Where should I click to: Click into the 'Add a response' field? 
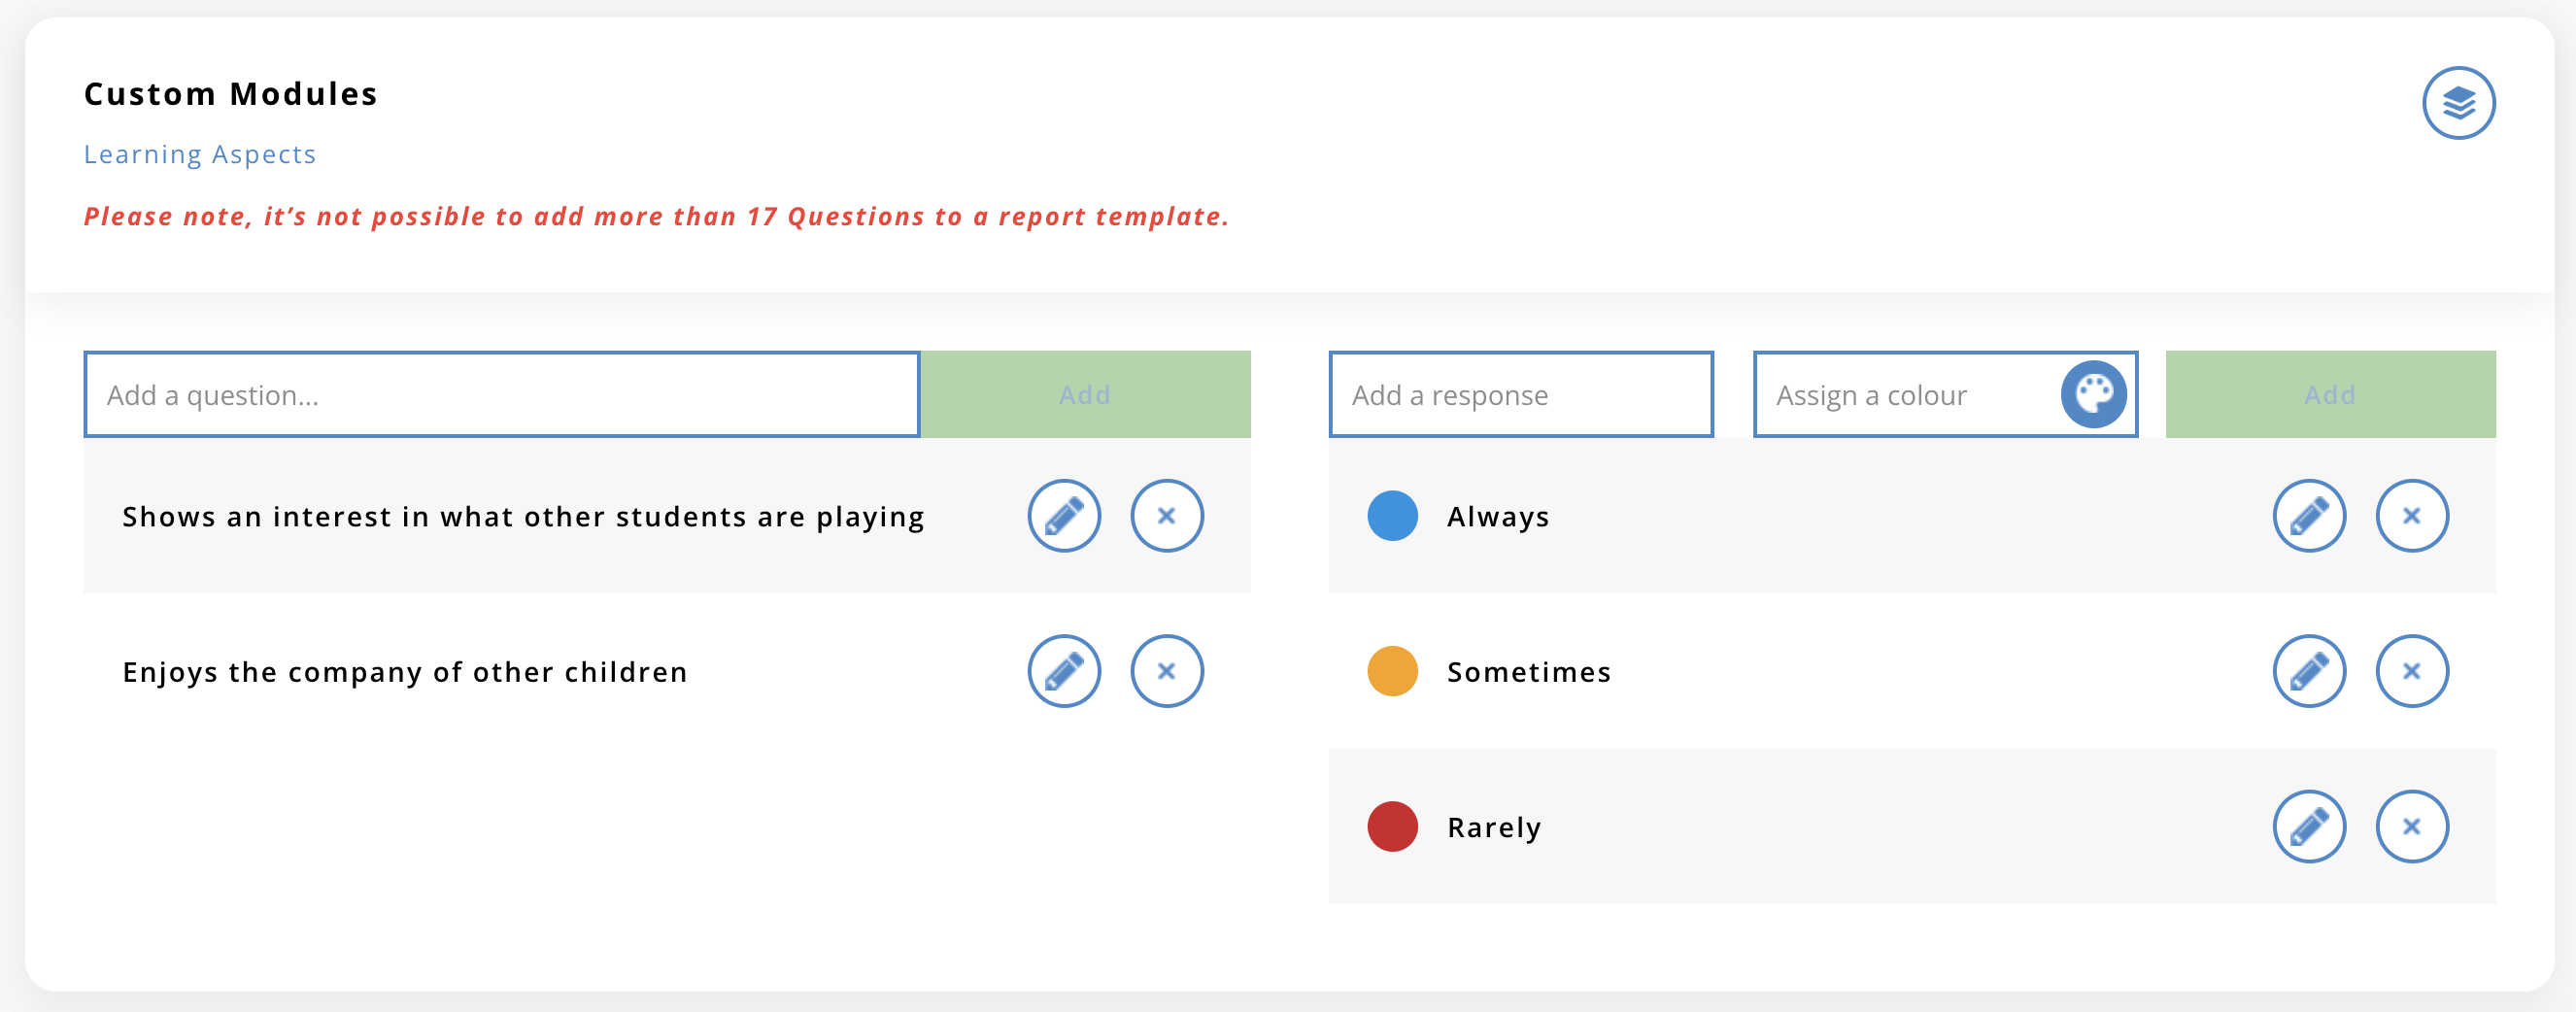(x=1520, y=395)
